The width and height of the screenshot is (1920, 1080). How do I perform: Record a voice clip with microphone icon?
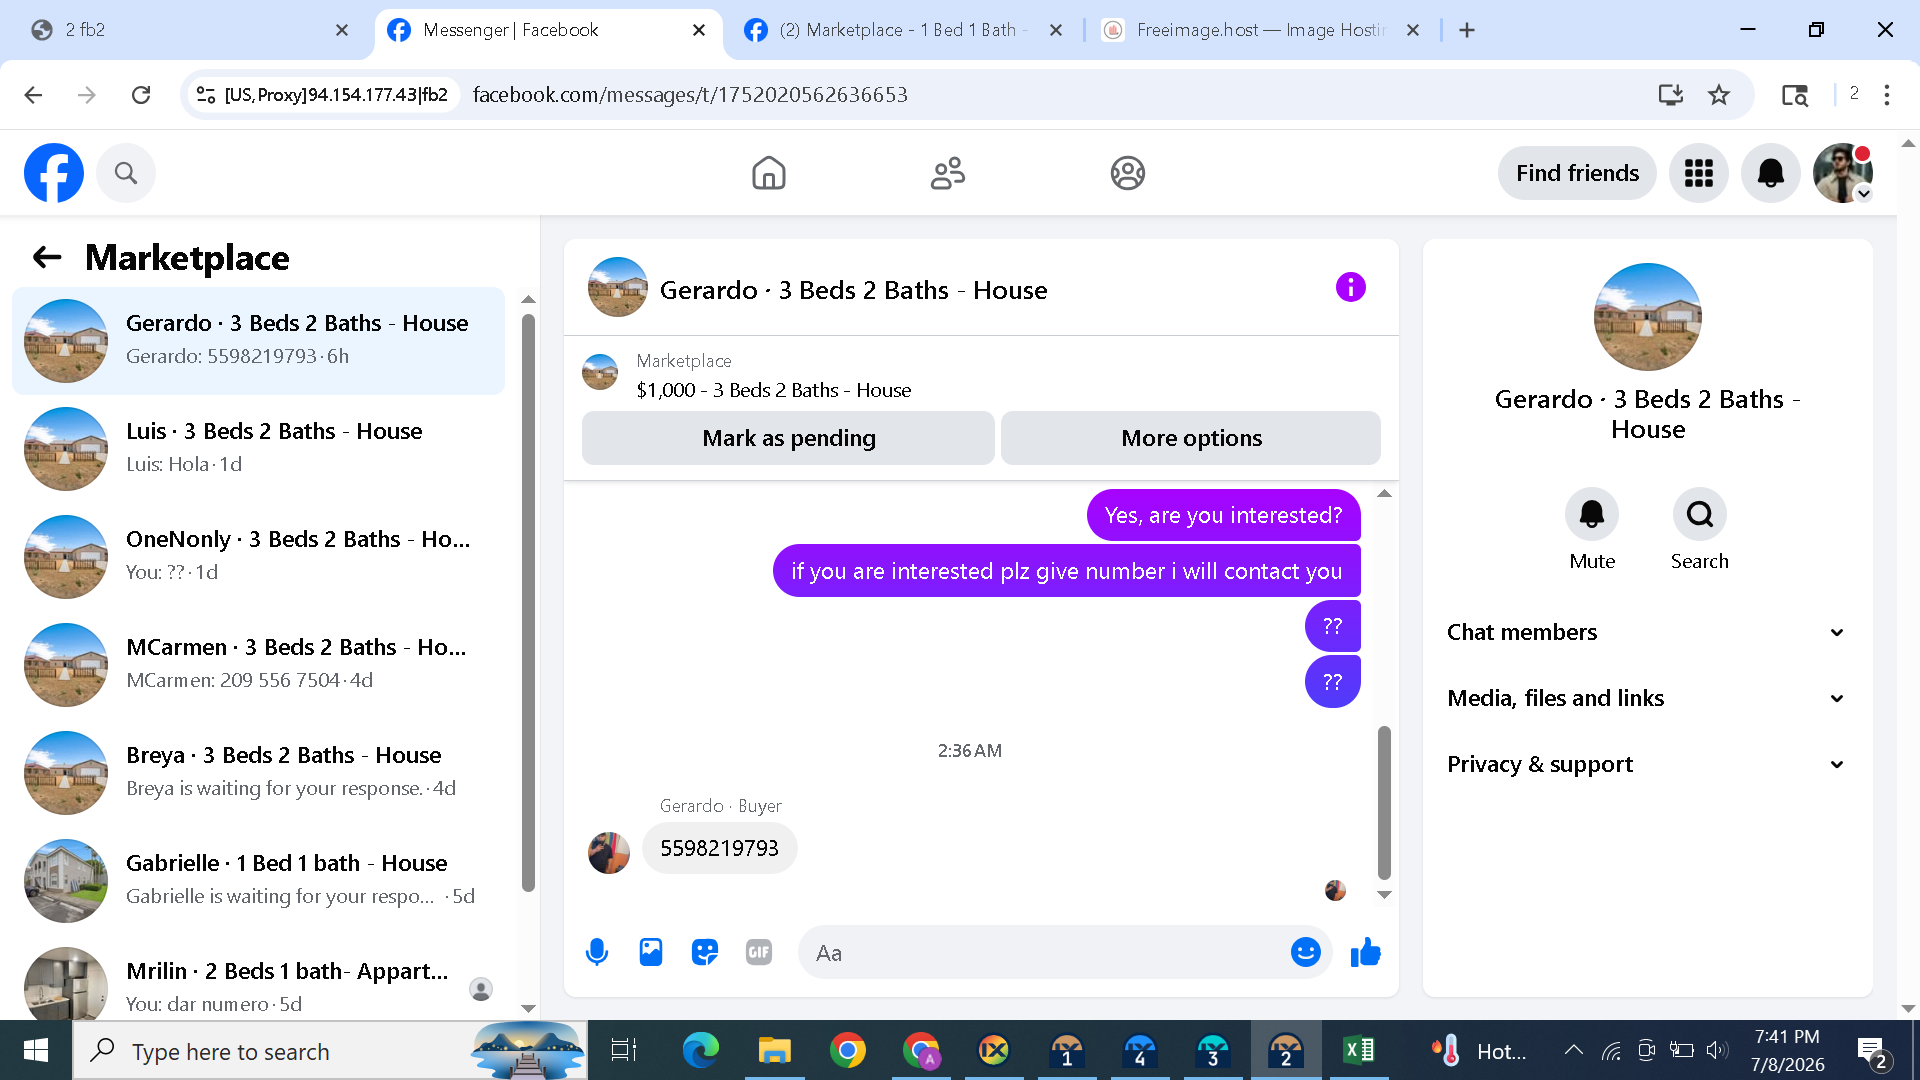(x=597, y=952)
